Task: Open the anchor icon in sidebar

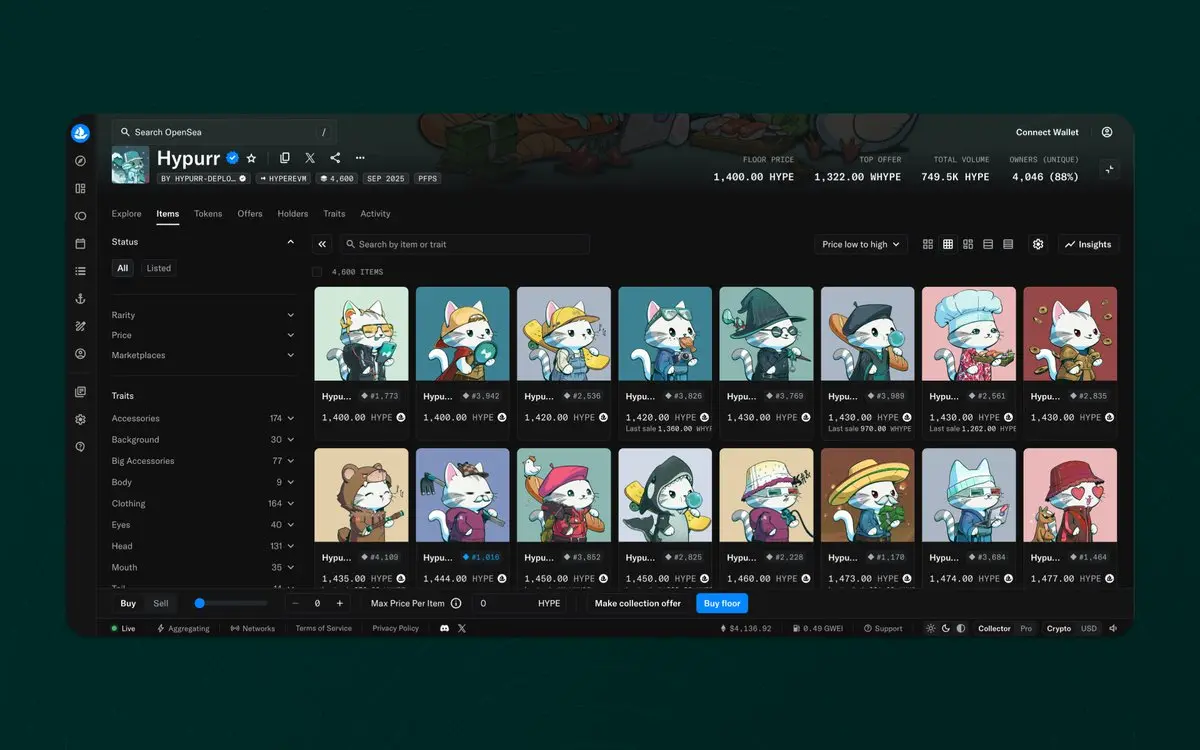Action: [x=80, y=299]
